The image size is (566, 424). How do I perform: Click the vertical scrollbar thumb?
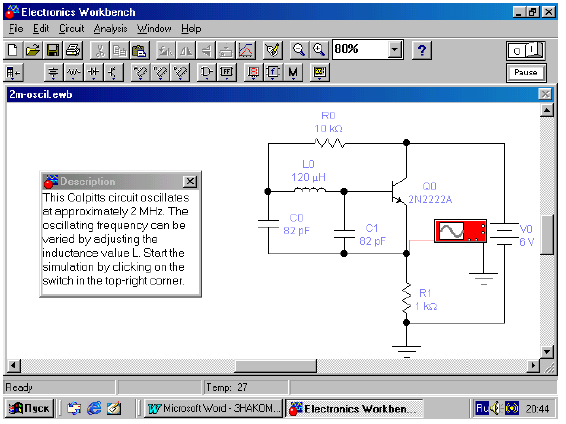coord(547,235)
